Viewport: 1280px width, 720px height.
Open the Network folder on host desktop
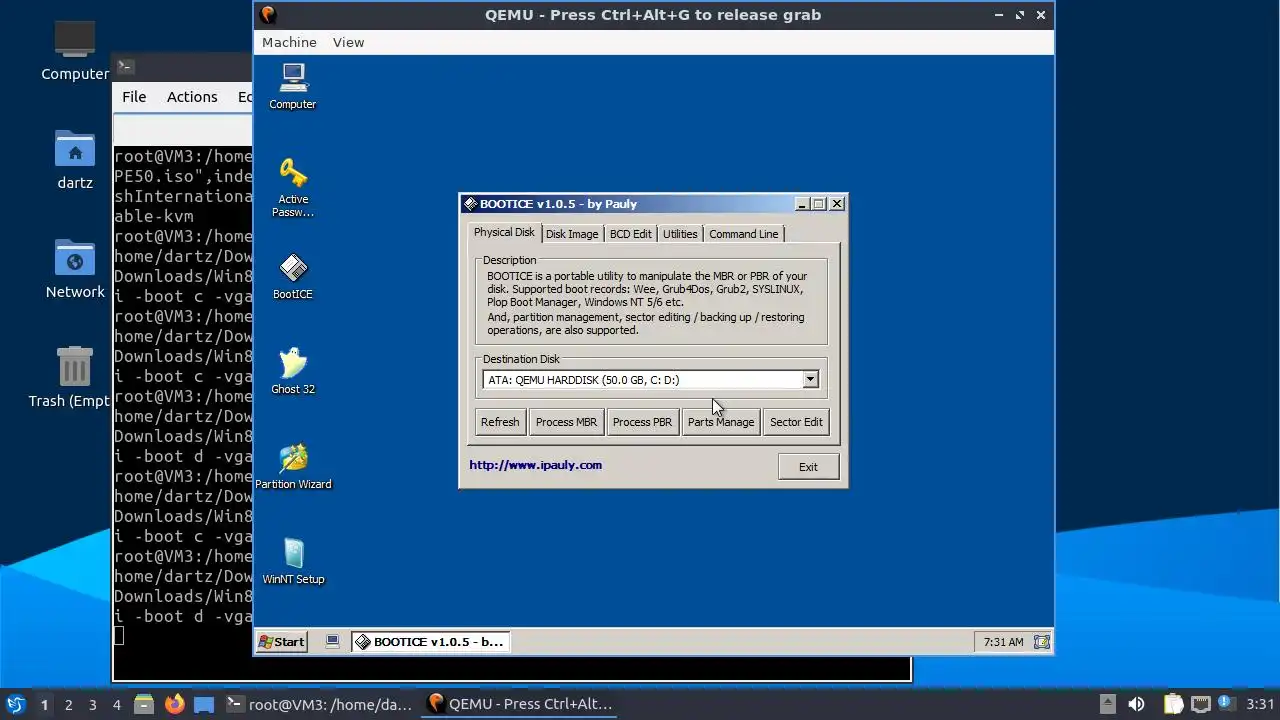pos(75,269)
